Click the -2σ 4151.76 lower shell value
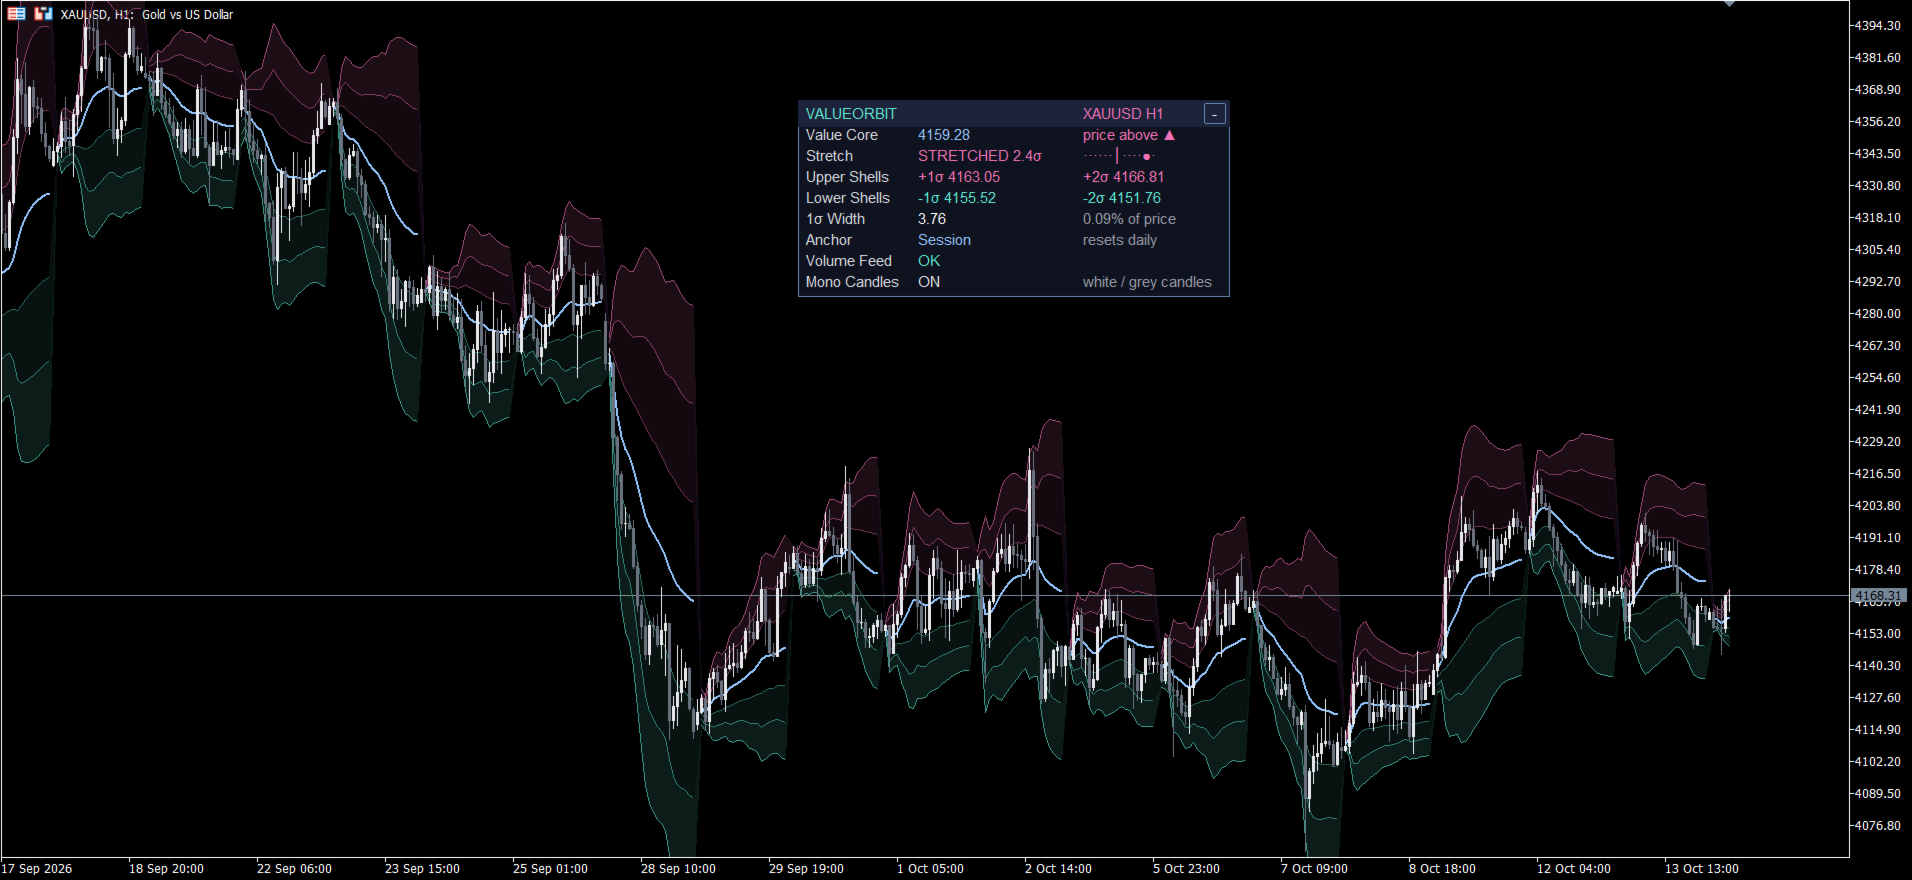The width and height of the screenshot is (1912, 880). tap(1122, 198)
